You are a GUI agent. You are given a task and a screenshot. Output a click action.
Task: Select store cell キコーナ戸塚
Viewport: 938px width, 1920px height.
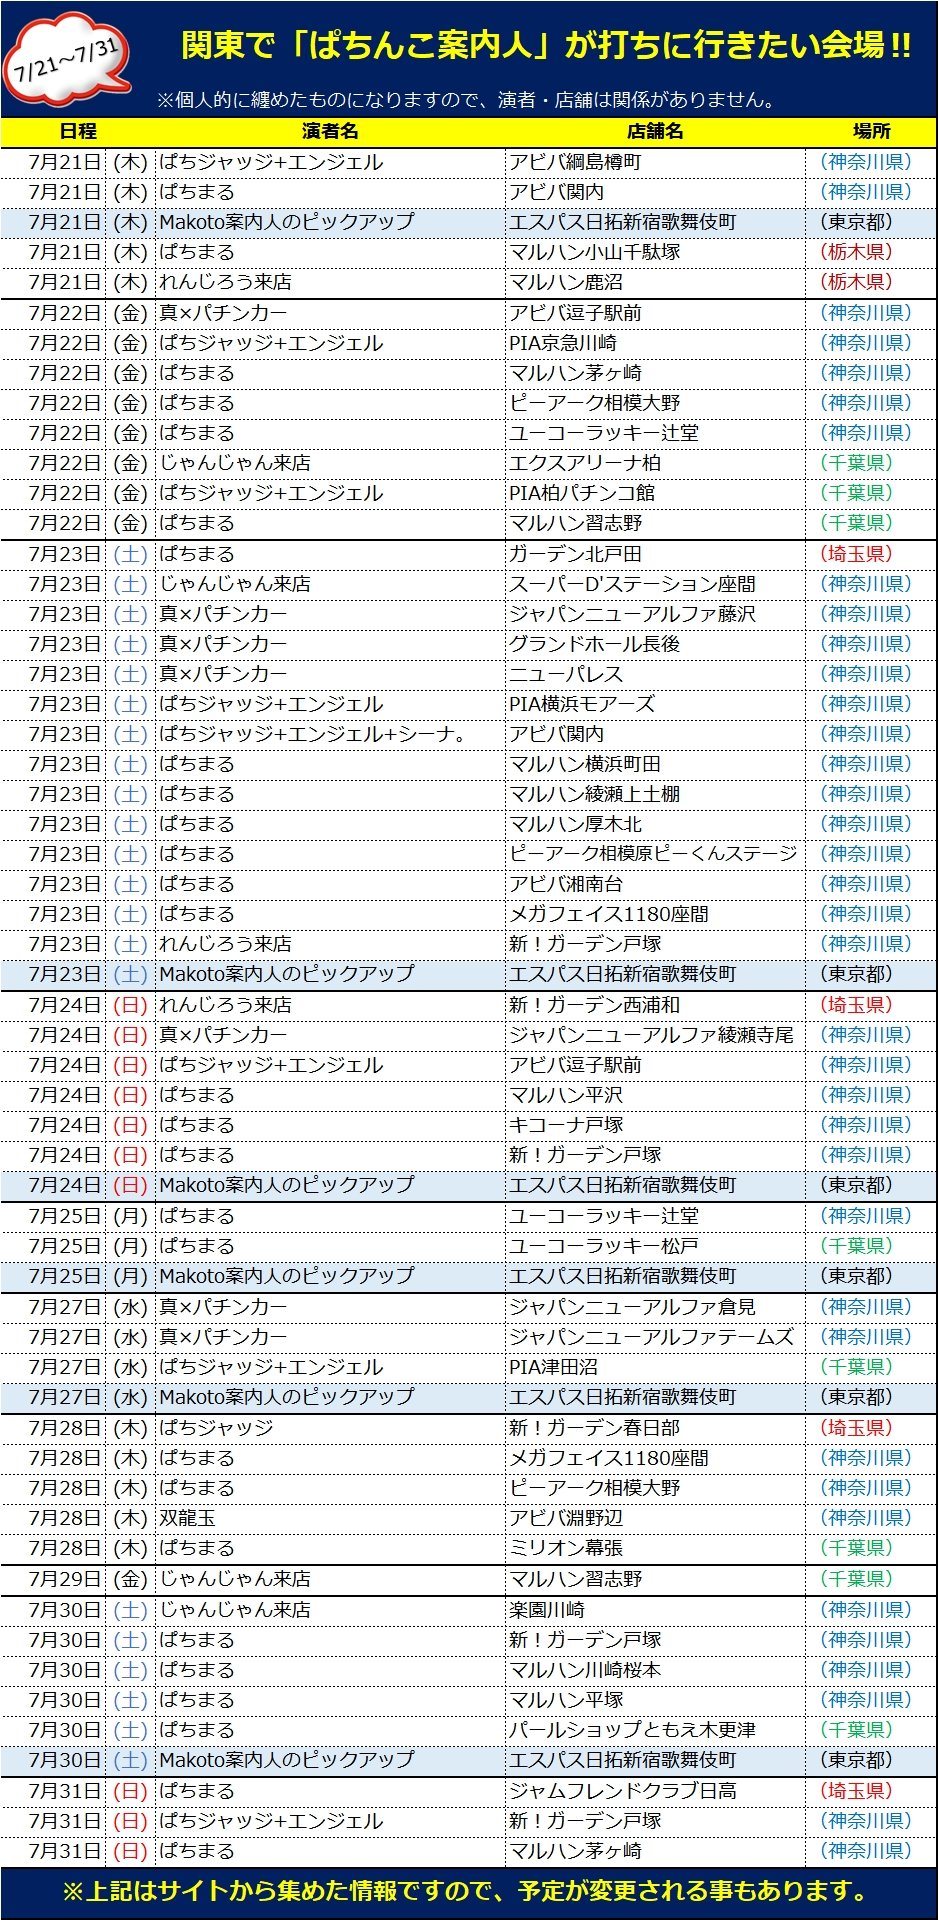coord(655,1125)
